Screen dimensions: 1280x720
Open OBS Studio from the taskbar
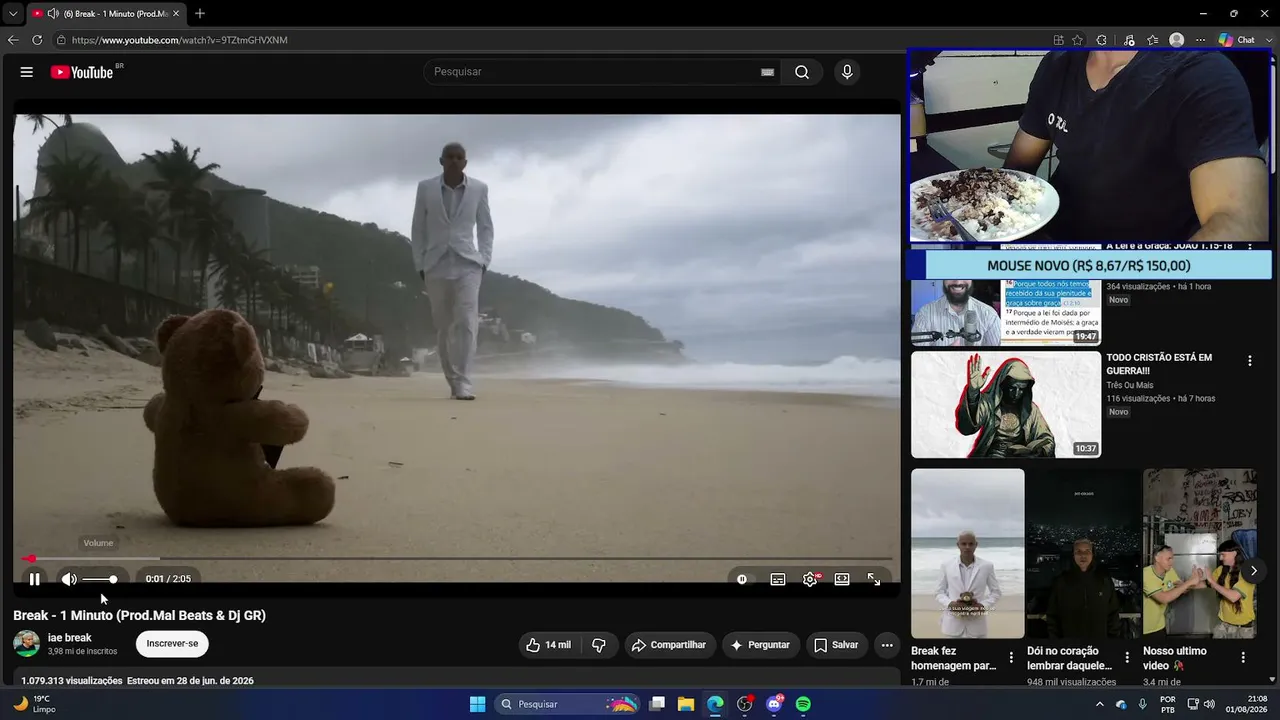point(745,704)
